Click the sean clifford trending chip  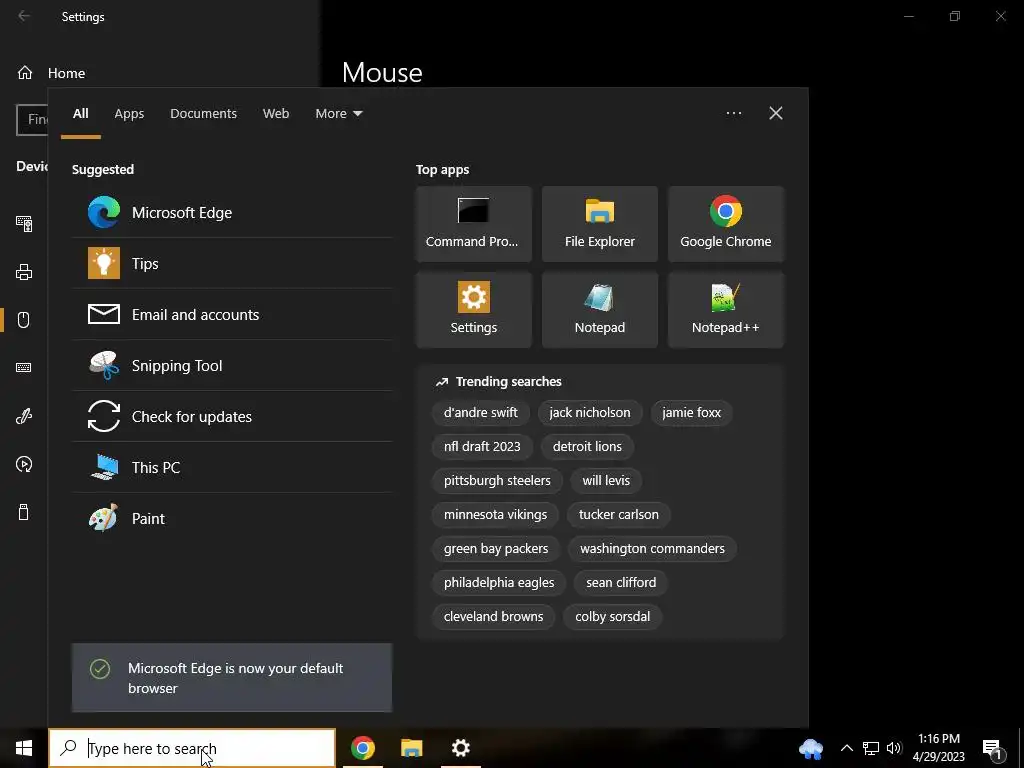[621, 583]
